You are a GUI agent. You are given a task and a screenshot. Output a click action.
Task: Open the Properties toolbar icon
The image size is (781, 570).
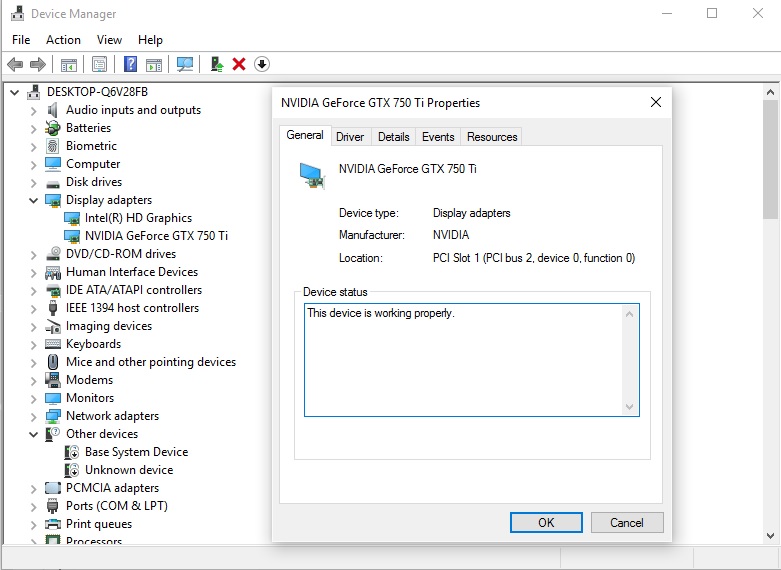coord(100,64)
